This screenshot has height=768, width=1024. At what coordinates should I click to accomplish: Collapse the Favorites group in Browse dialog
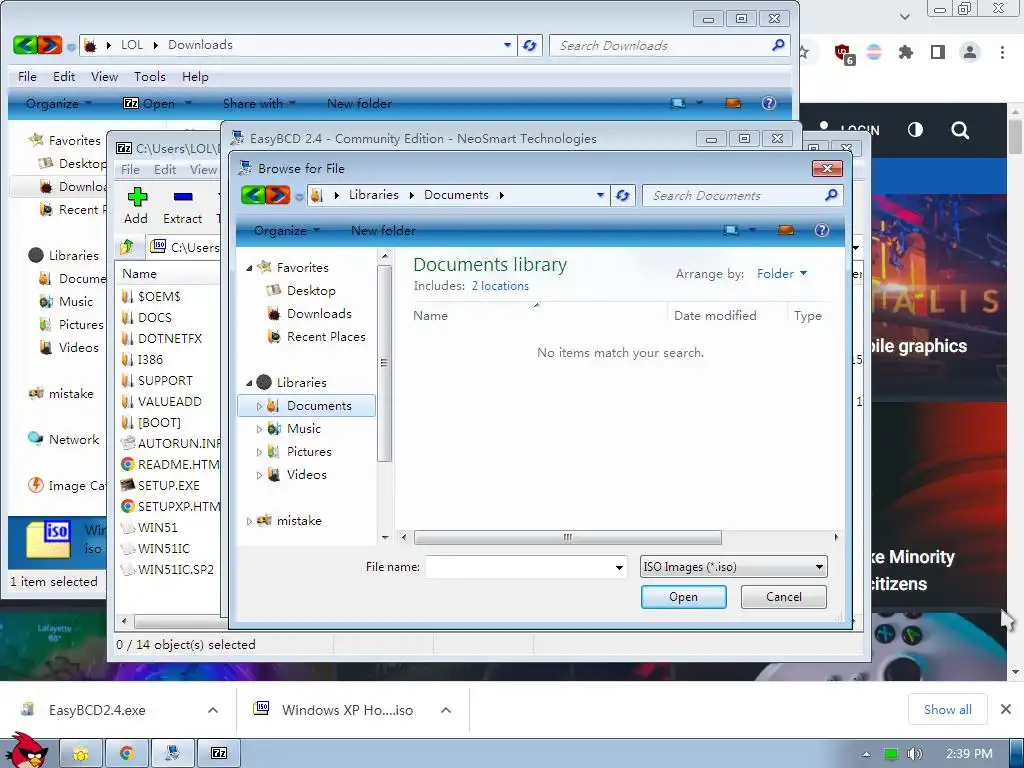(249, 268)
